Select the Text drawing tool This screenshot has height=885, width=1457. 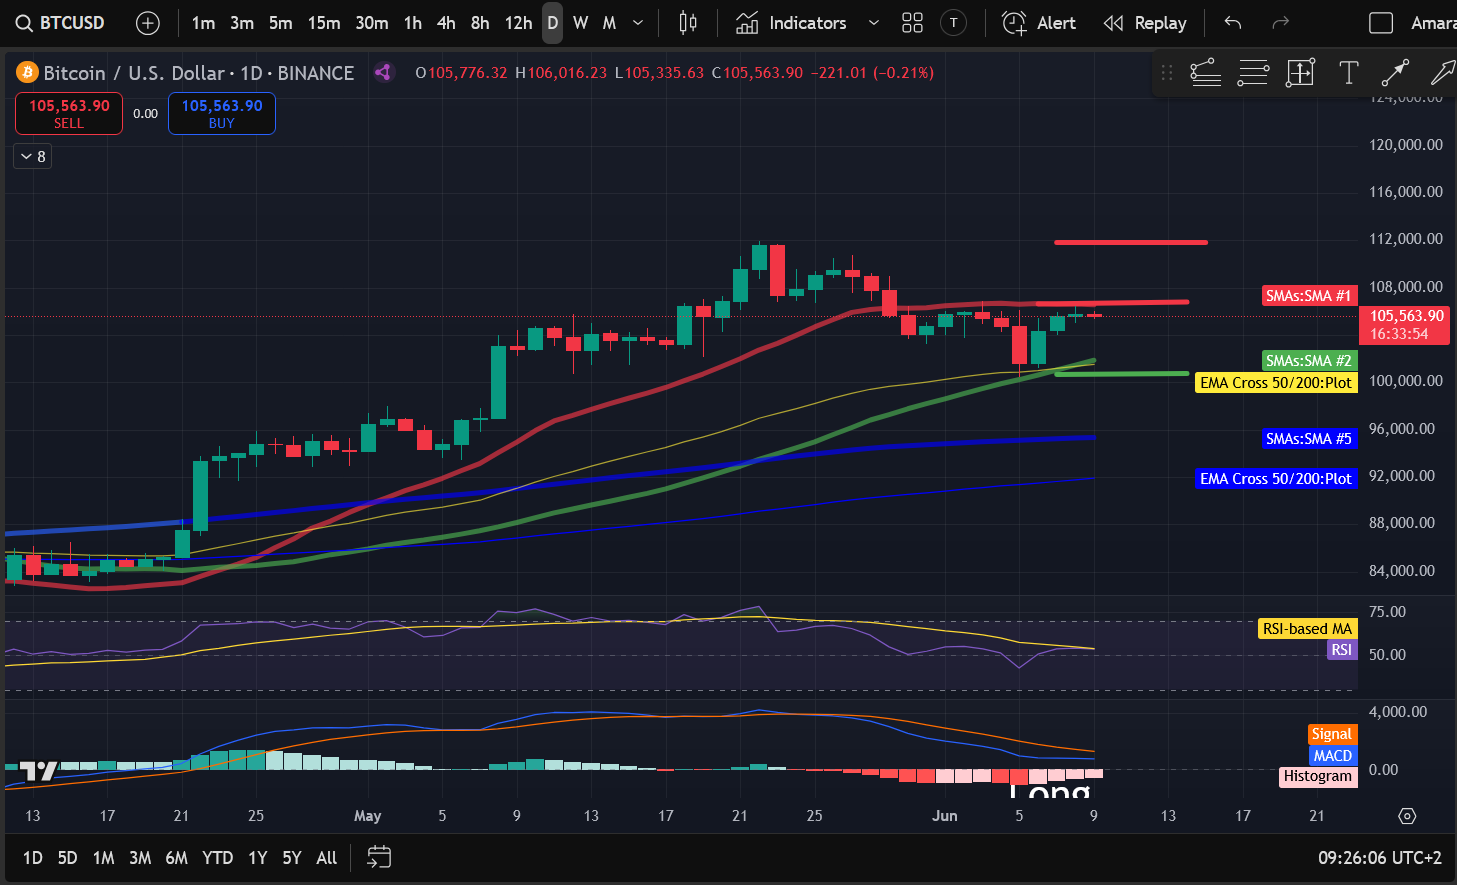coord(1348,72)
